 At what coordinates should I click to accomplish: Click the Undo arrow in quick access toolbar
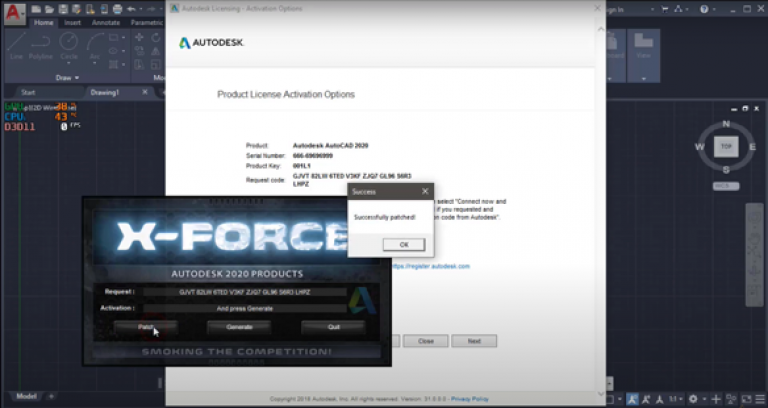click(x=131, y=9)
